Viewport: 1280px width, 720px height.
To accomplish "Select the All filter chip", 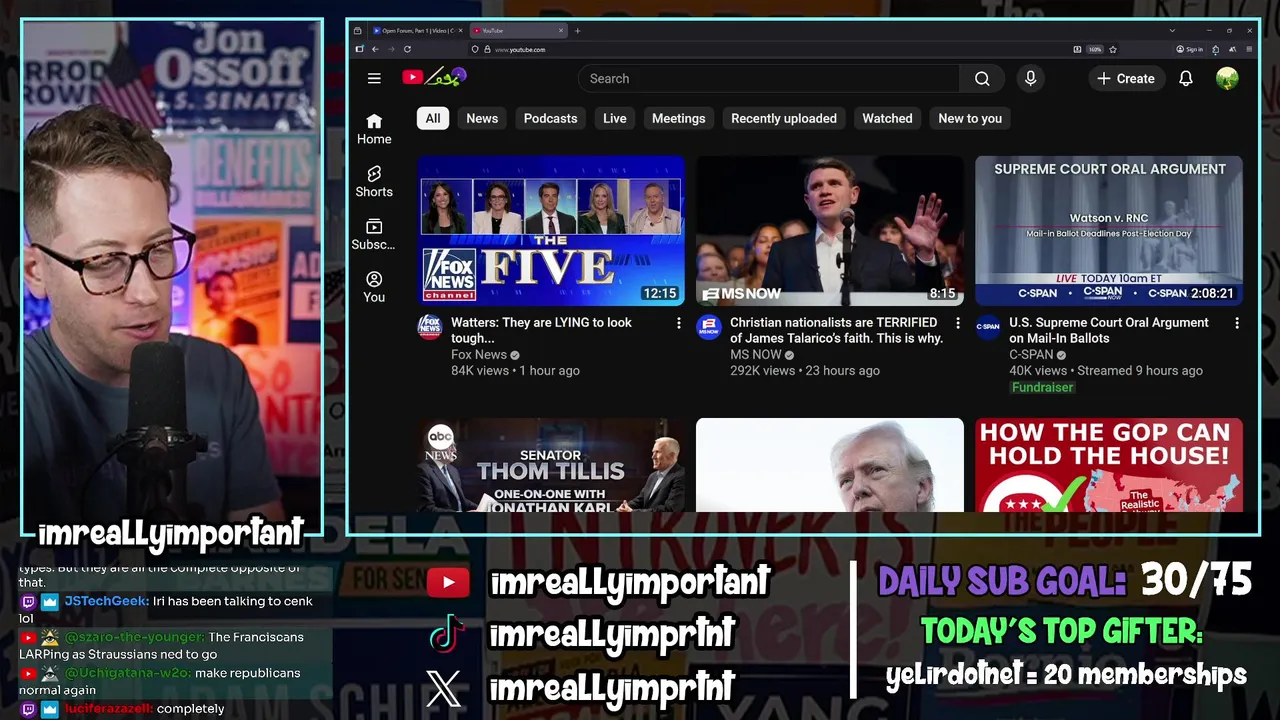I will 433,118.
